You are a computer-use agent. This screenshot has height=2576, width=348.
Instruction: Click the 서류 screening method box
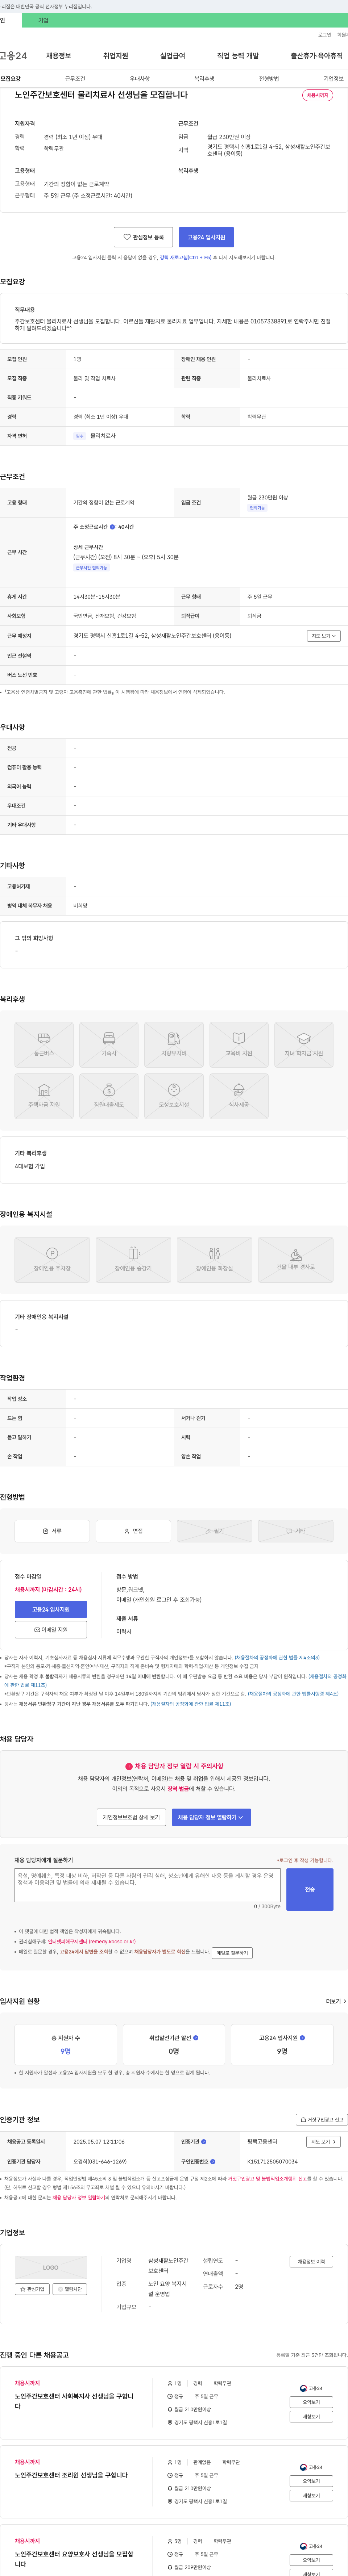[x=52, y=1531]
